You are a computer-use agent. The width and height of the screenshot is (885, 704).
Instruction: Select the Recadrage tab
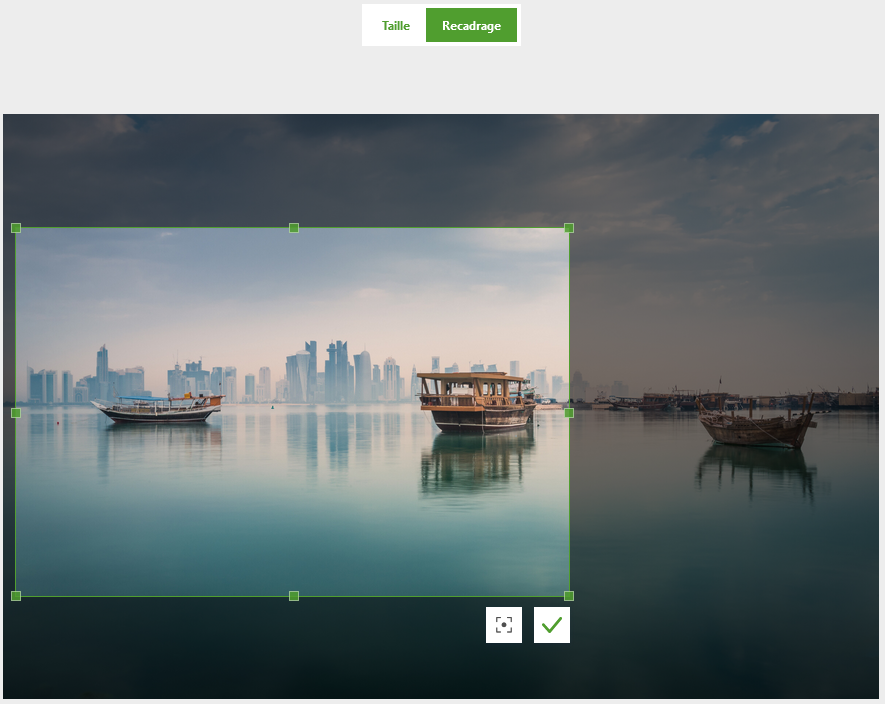471,25
